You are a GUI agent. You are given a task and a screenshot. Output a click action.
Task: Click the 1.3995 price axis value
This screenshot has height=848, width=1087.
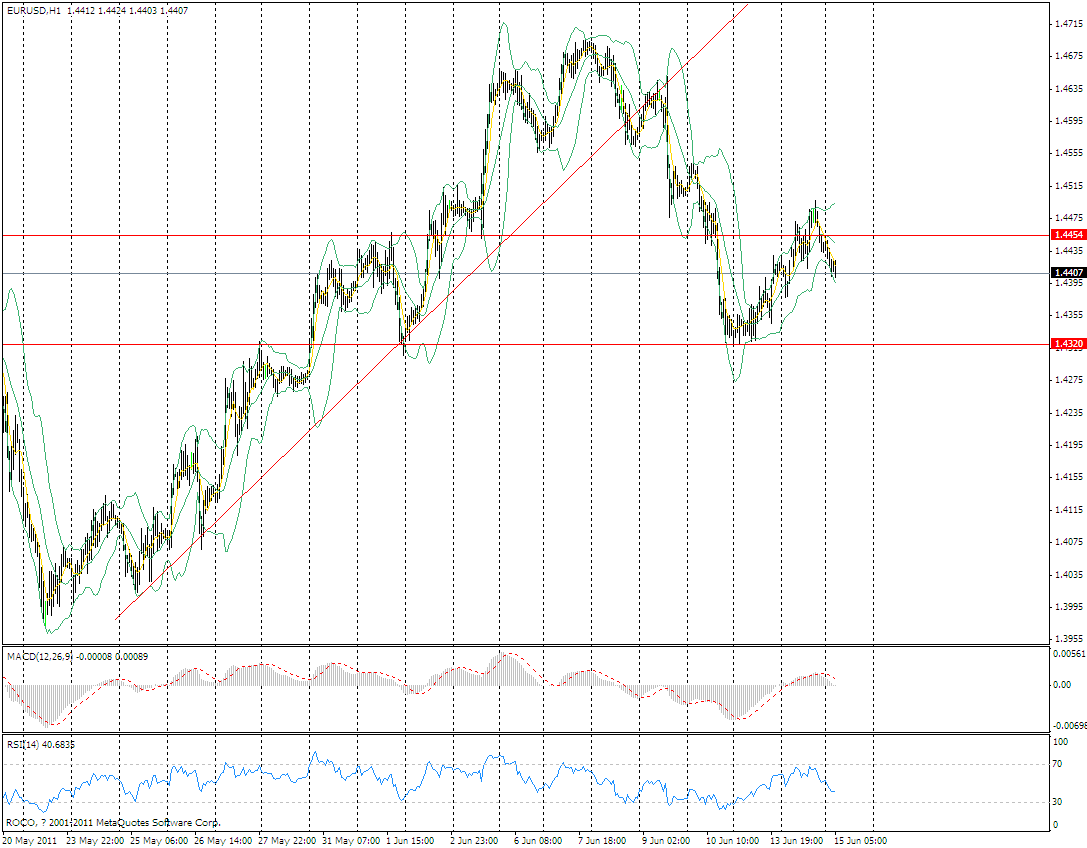pyautogui.click(x=1068, y=607)
